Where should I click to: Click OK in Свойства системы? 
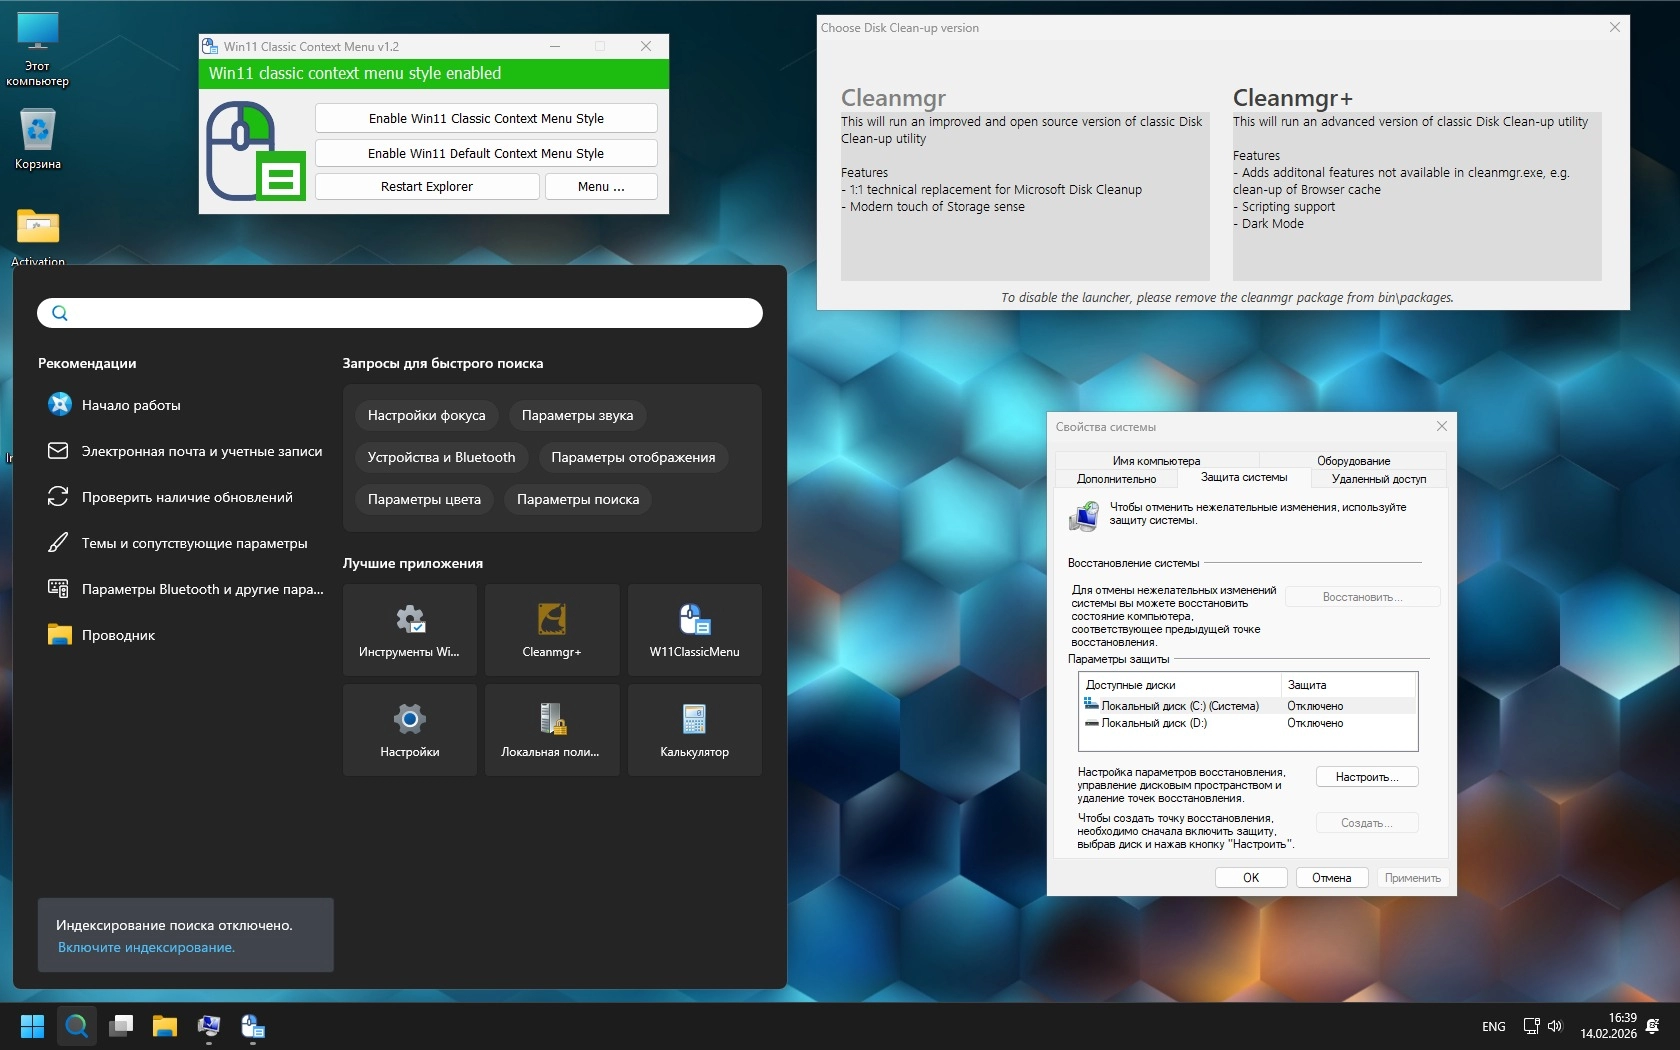1251,878
